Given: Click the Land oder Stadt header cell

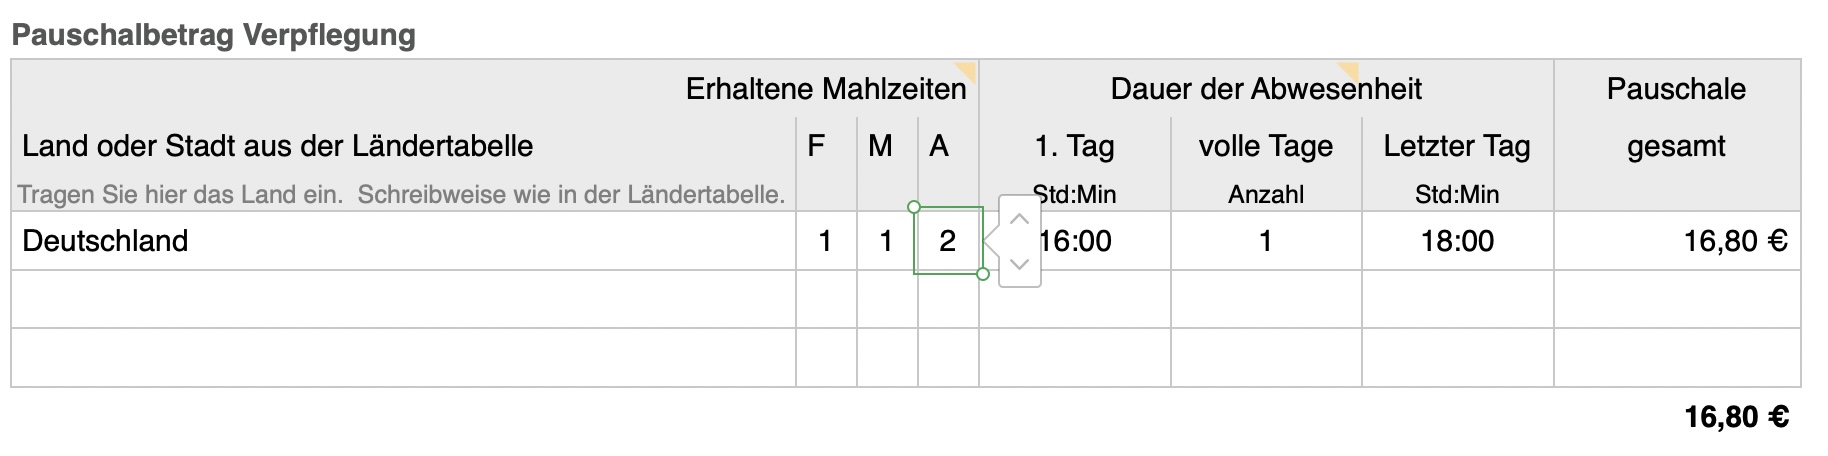Looking at the screenshot, I should click(x=278, y=146).
